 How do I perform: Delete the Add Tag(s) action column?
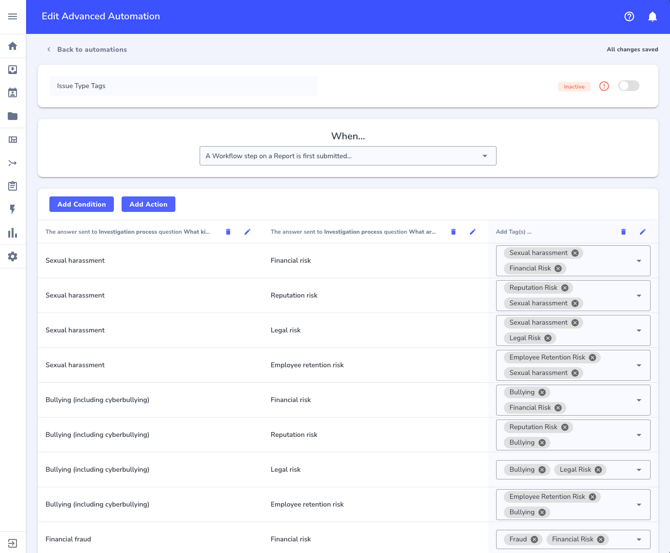(x=623, y=232)
